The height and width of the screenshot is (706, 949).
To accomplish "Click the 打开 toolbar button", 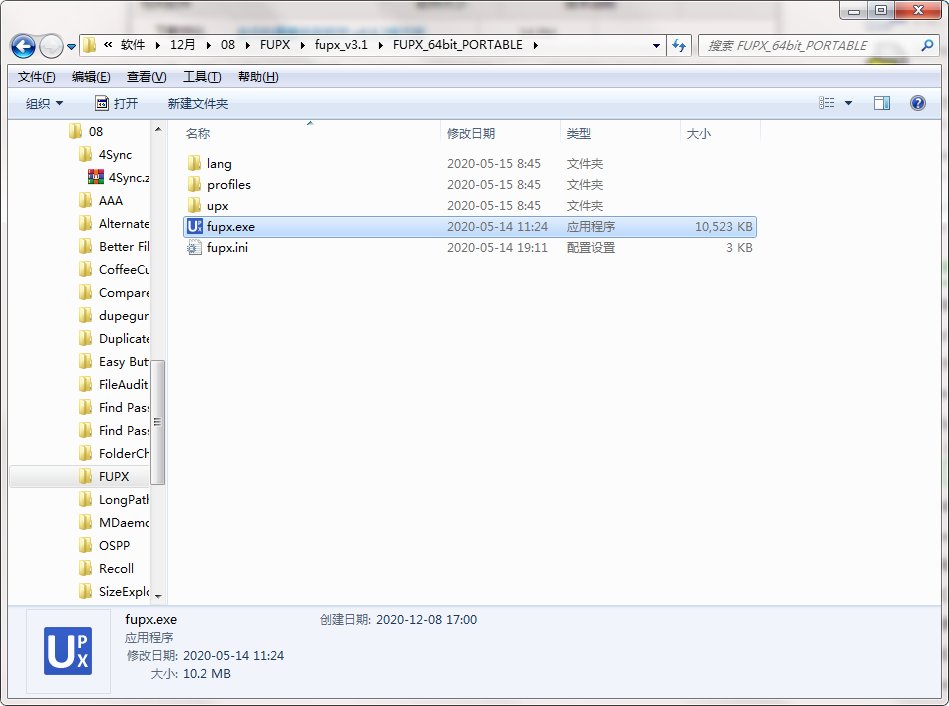I will pos(117,103).
